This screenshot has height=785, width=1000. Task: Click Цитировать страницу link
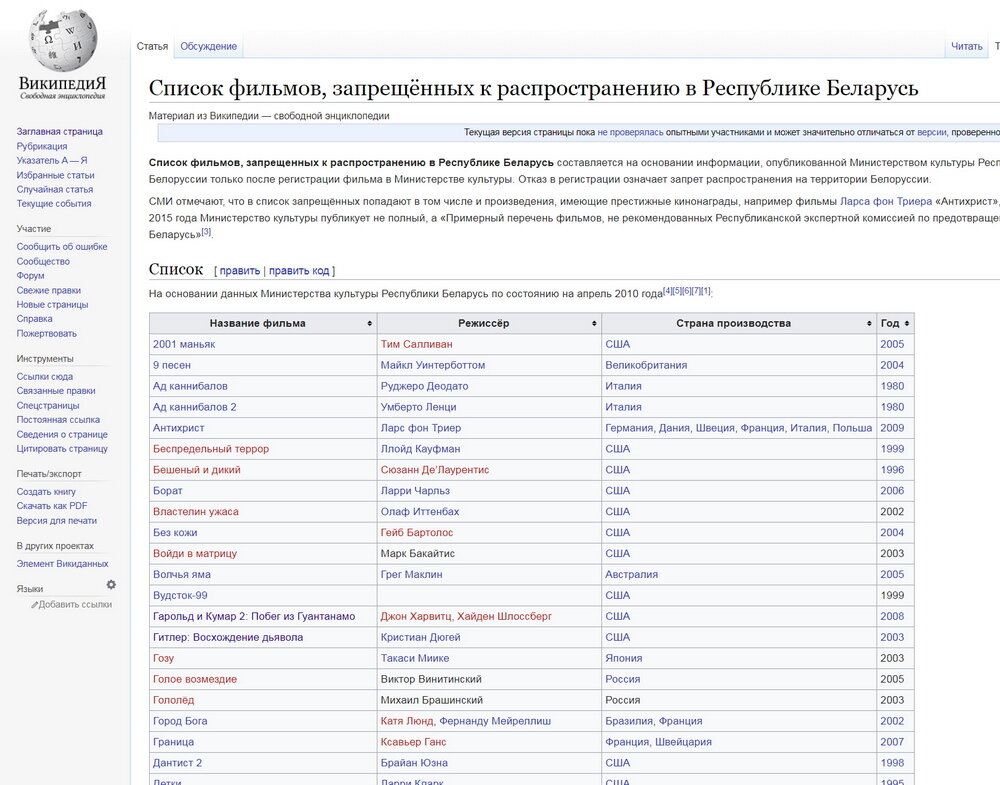point(62,448)
